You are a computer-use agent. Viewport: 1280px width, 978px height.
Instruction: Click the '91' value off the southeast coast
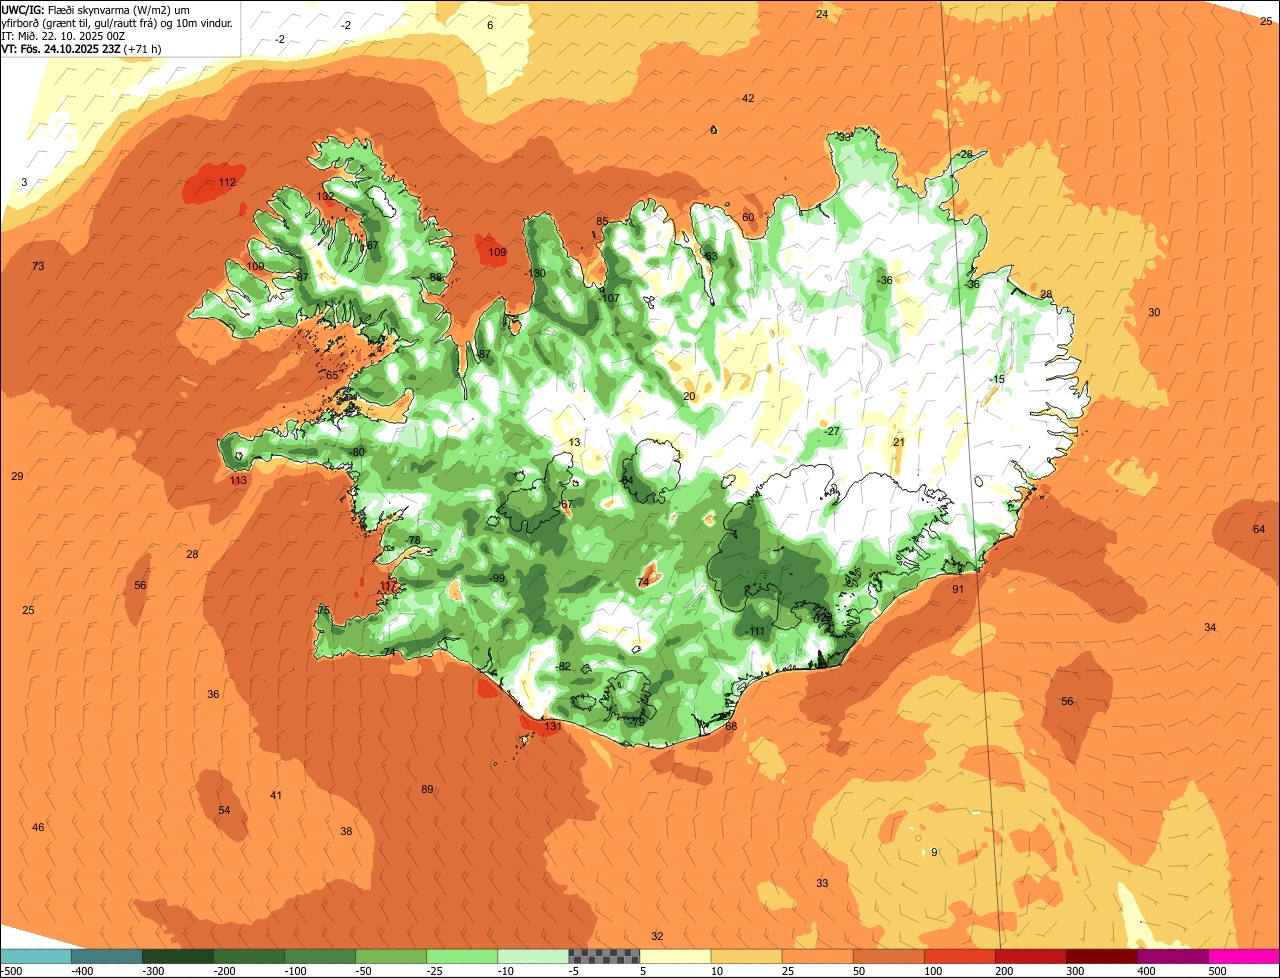pos(958,589)
